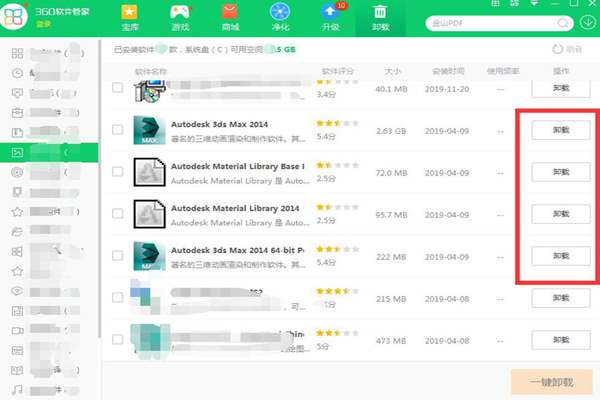Check the box for the 215 MB row
The image size is (600, 400).
117,297
